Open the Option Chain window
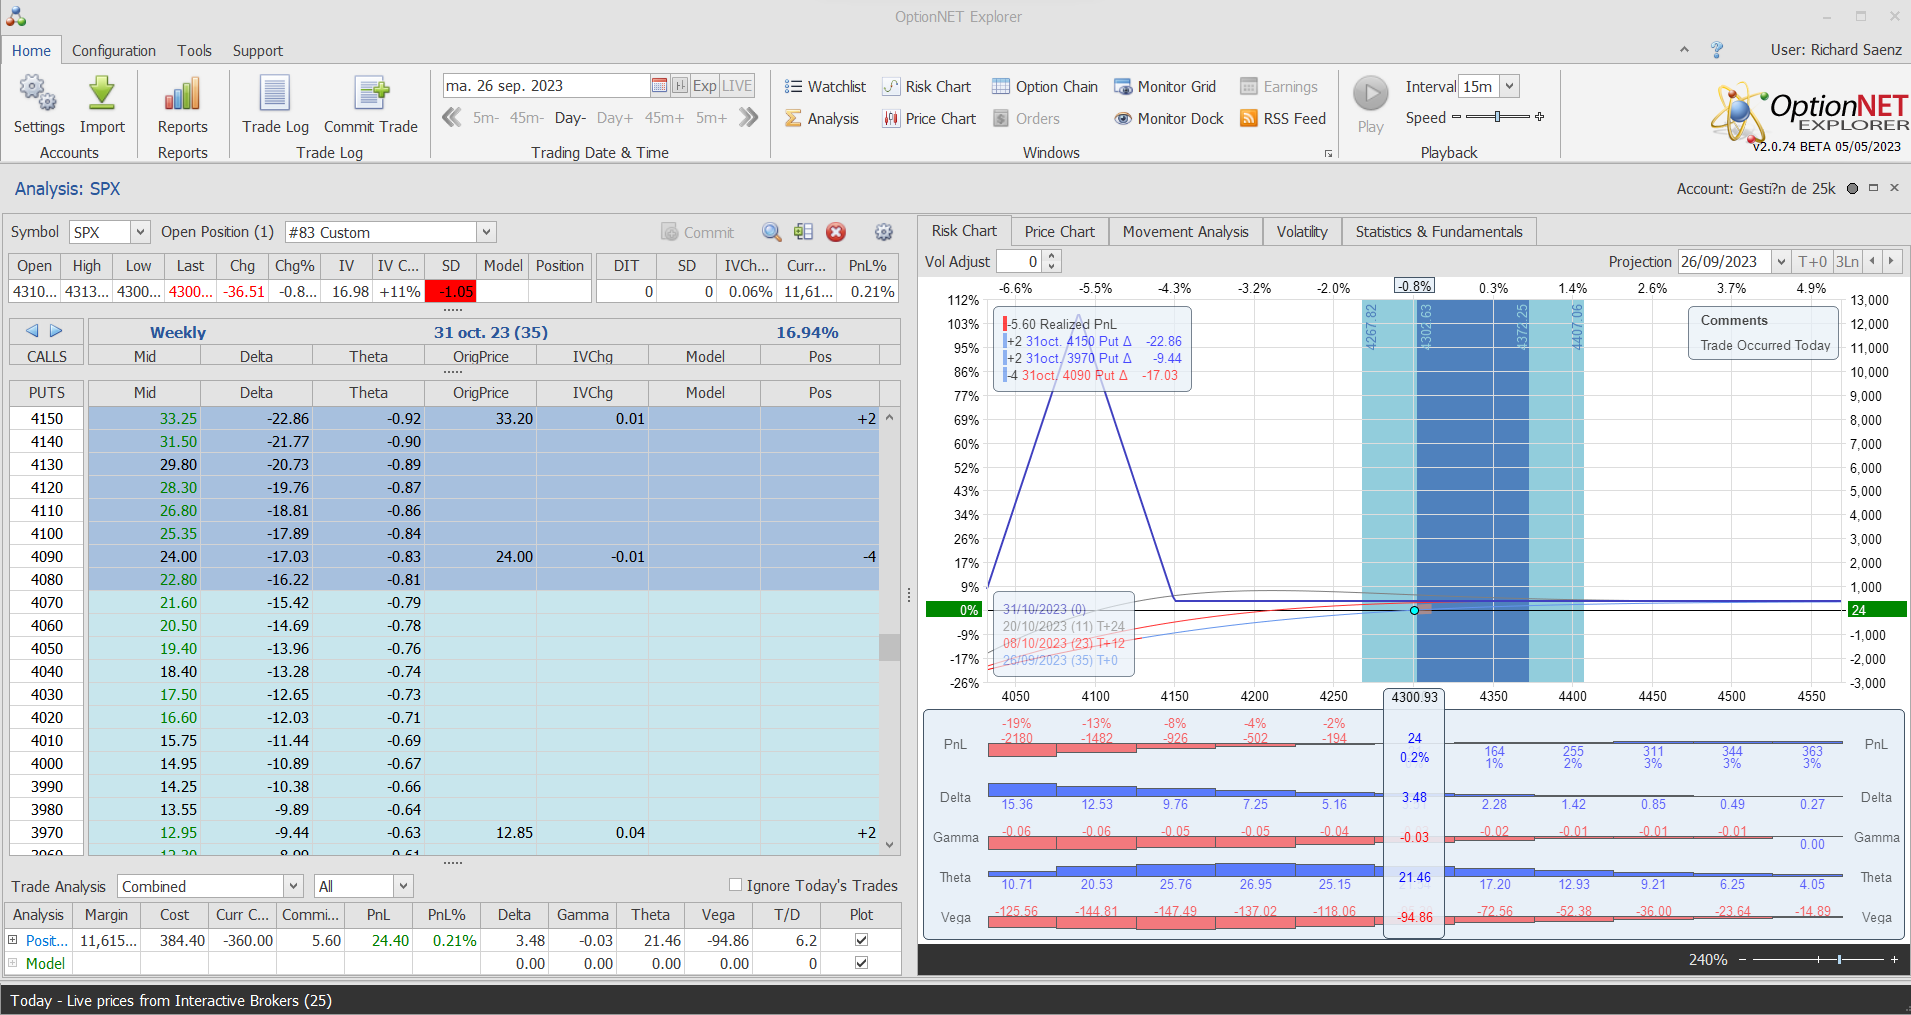The image size is (1911, 1015). coord(1045,87)
